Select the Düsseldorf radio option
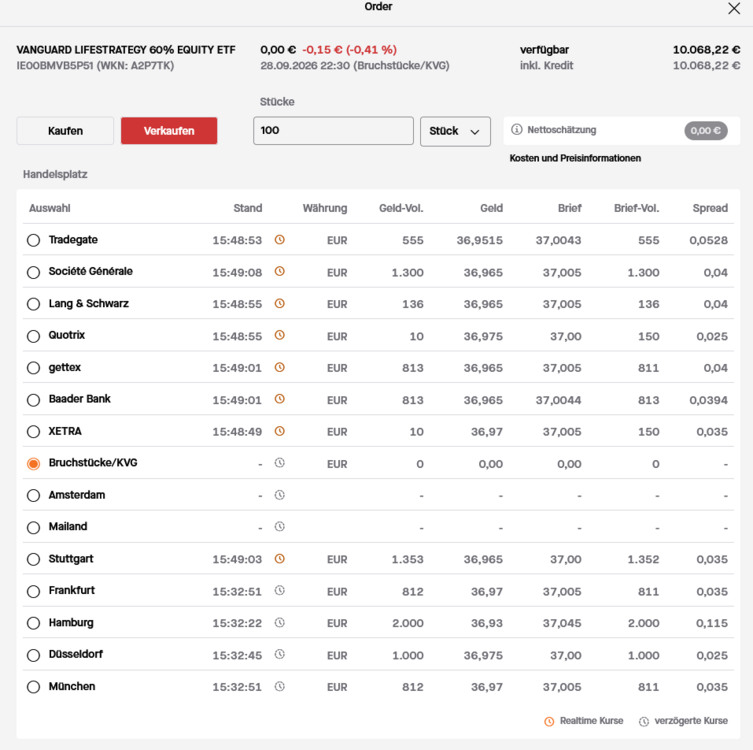The width and height of the screenshot is (753, 750). click(33, 655)
